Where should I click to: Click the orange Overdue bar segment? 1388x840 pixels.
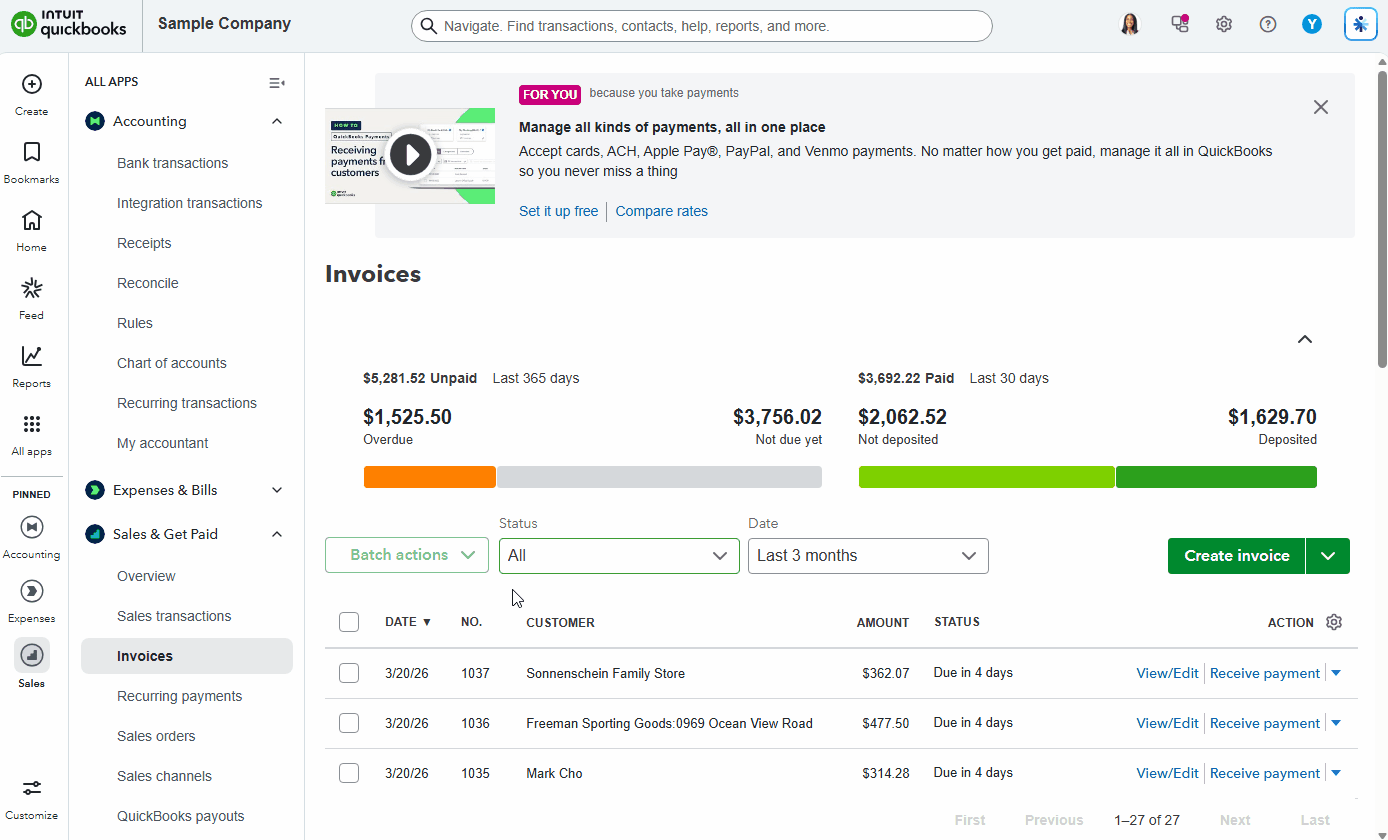pos(430,477)
